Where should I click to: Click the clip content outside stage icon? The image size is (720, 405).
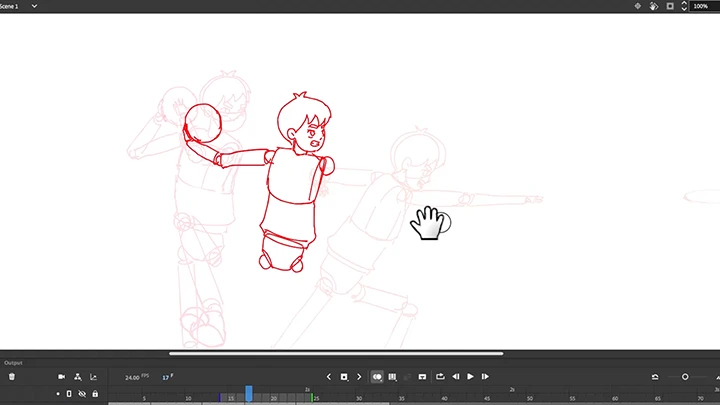point(670,6)
